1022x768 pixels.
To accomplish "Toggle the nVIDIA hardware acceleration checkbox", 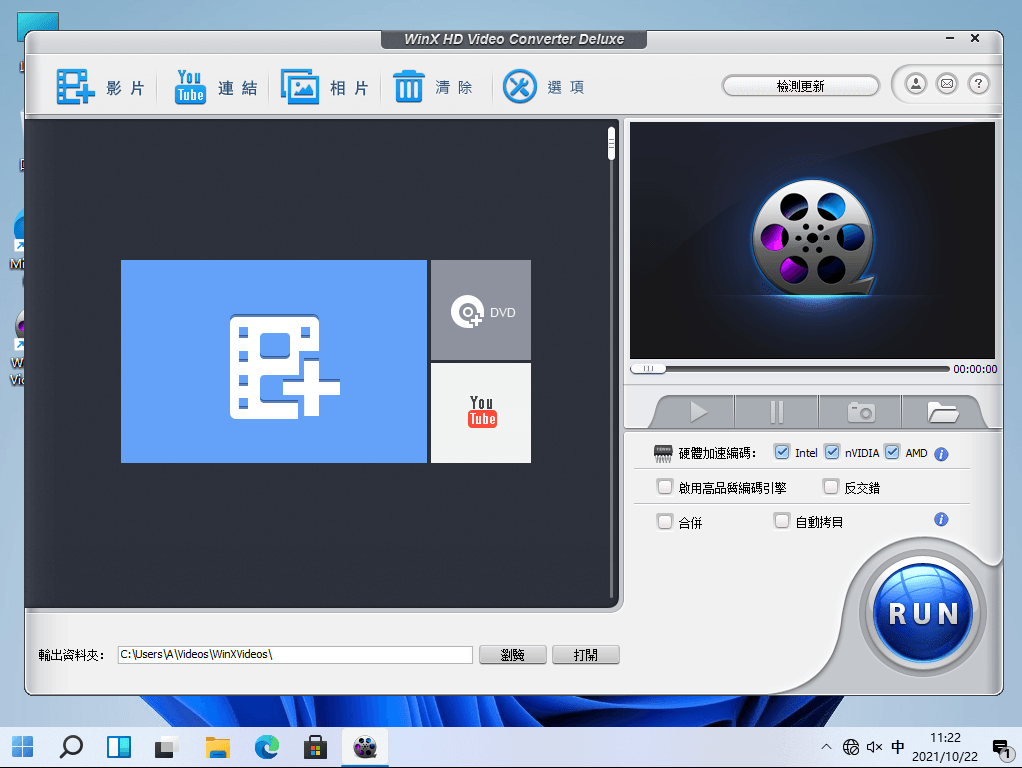I will pyautogui.click(x=832, y=452).
